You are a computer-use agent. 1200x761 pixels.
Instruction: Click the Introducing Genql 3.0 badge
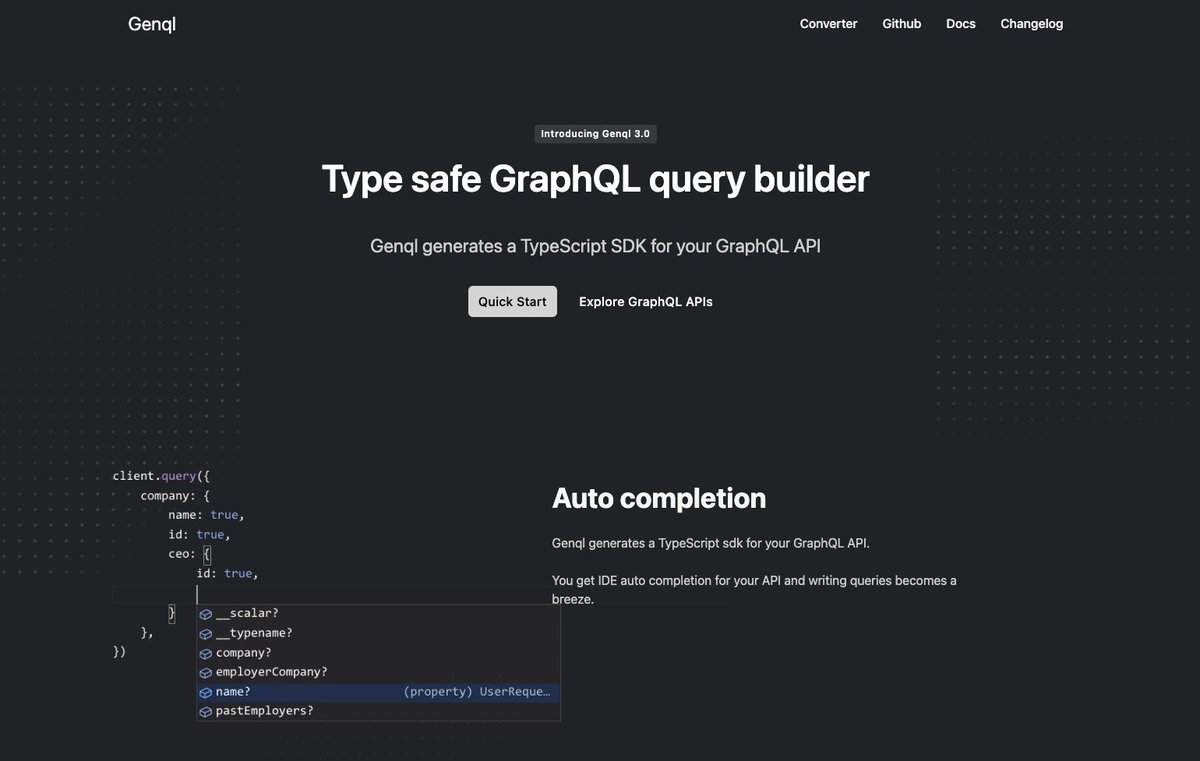coord(595,133)
